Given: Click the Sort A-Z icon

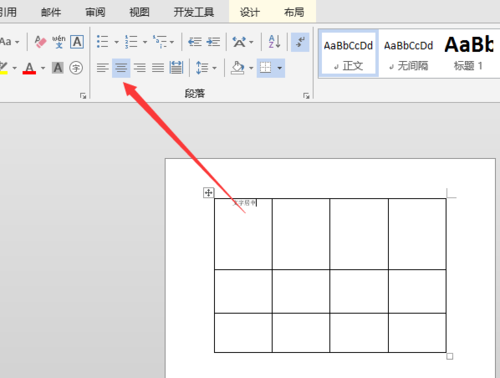Looking at the screenshot, I should pyautogui.click(x=274, y=42).
